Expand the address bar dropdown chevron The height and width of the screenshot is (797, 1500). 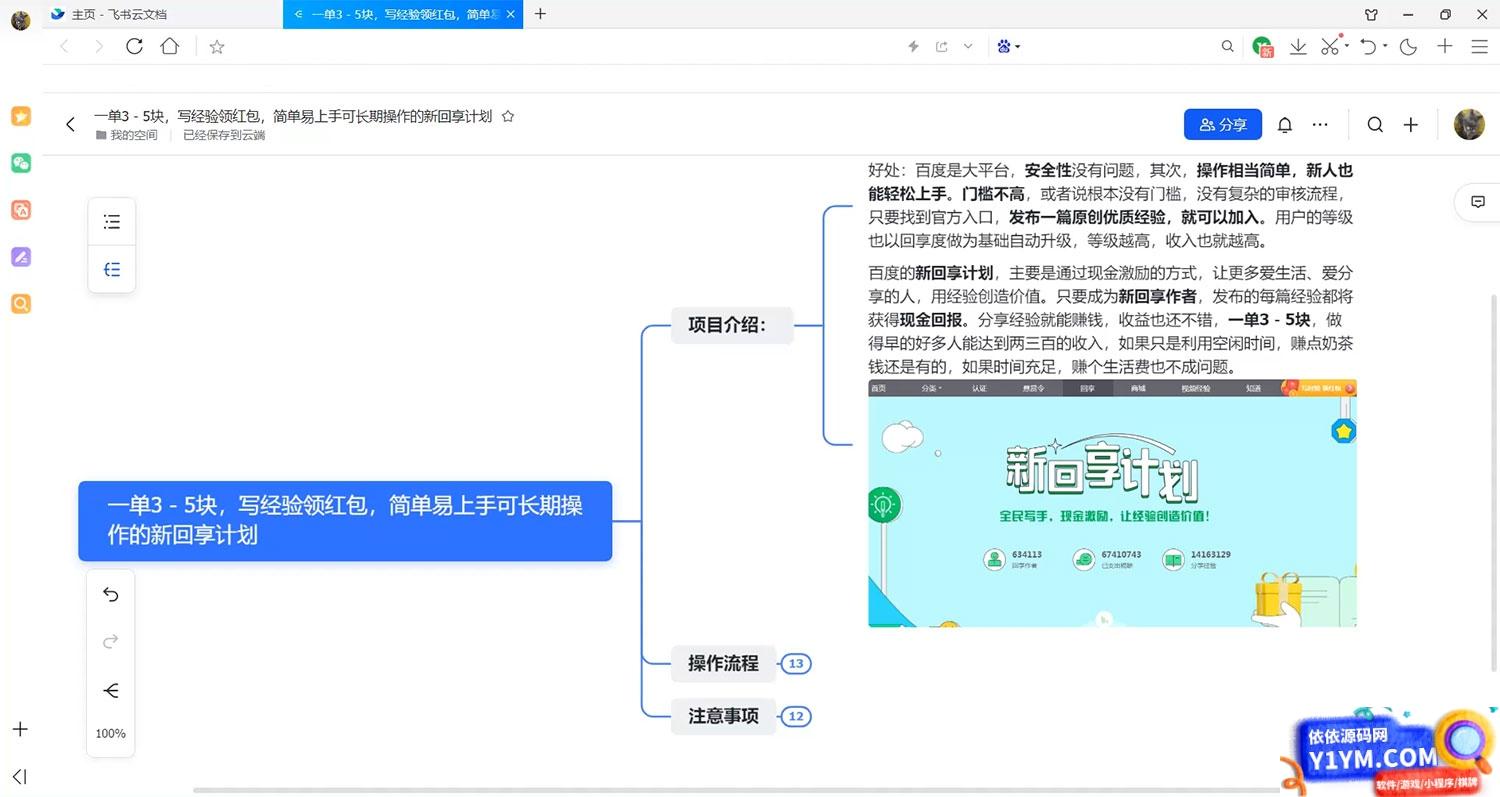968,46
